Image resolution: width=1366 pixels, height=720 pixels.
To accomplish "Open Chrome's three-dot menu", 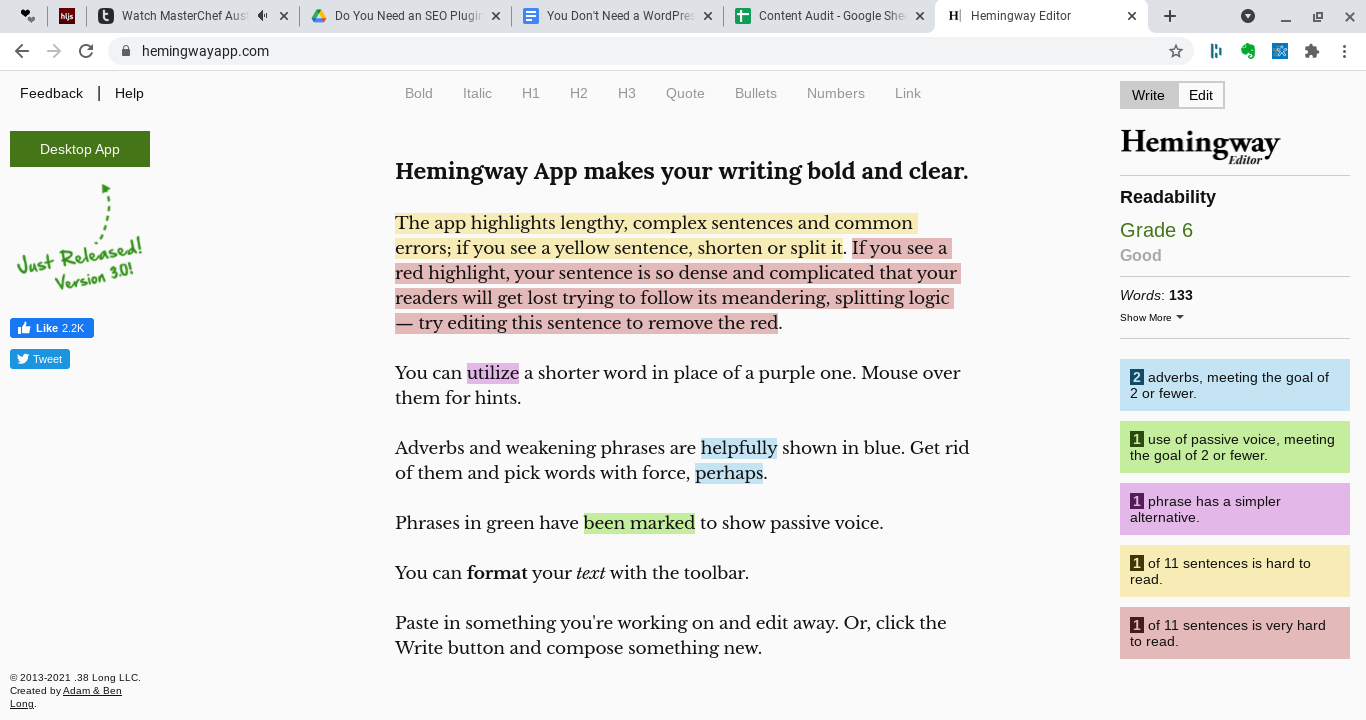I will point(1344,51).
